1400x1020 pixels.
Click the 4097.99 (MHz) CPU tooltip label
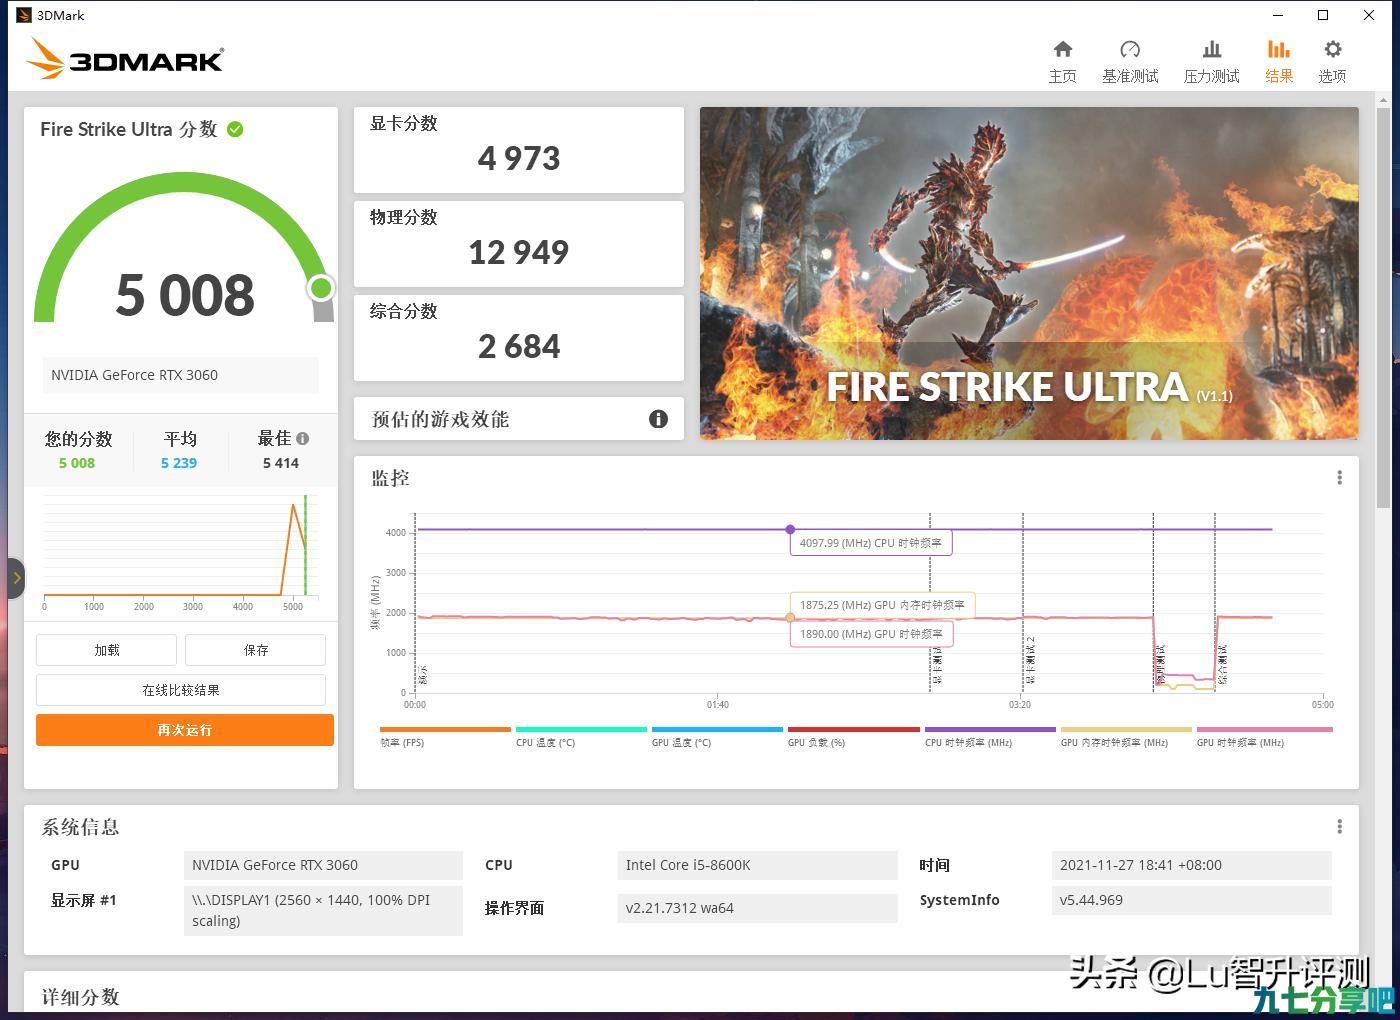(x=871, y=543)
